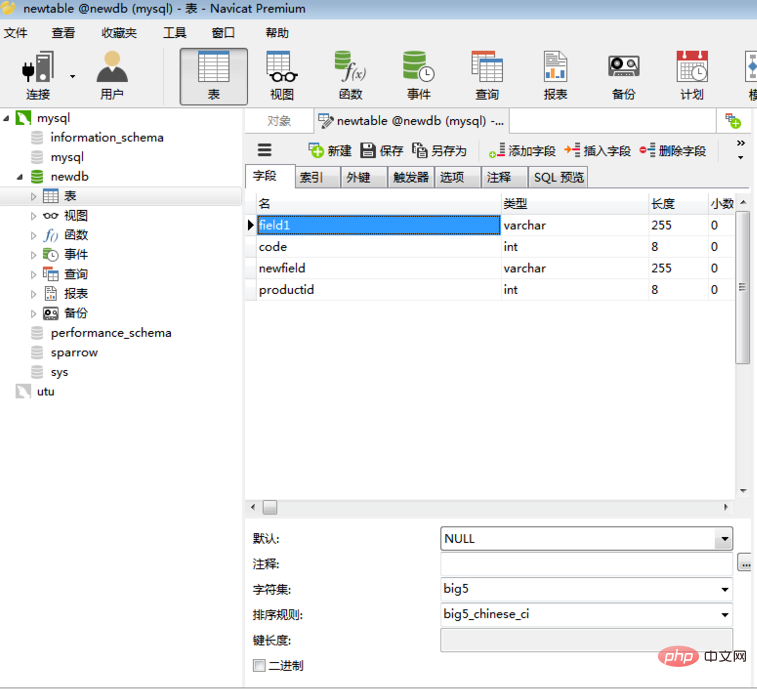Expand the 事件 events tree node
This screenshot has height=689, width=757.
click(x=33, y=255)
